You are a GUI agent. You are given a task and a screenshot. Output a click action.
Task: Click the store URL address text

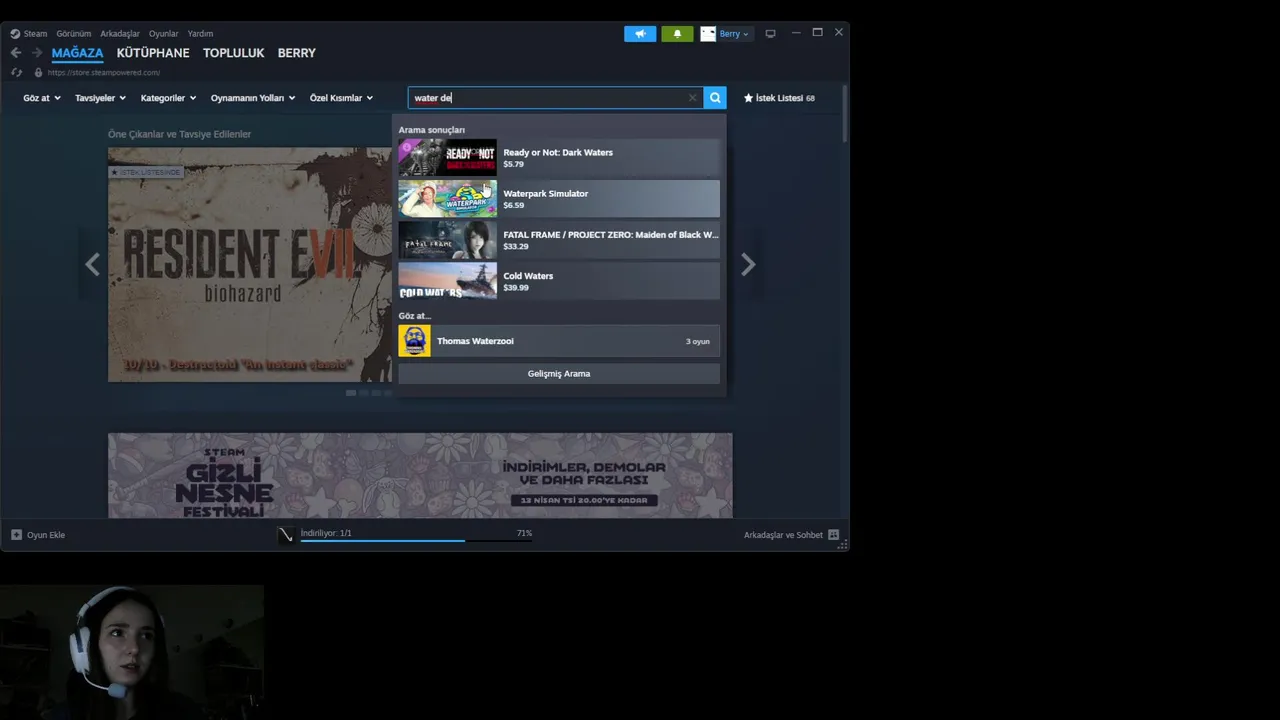(103, 72)
